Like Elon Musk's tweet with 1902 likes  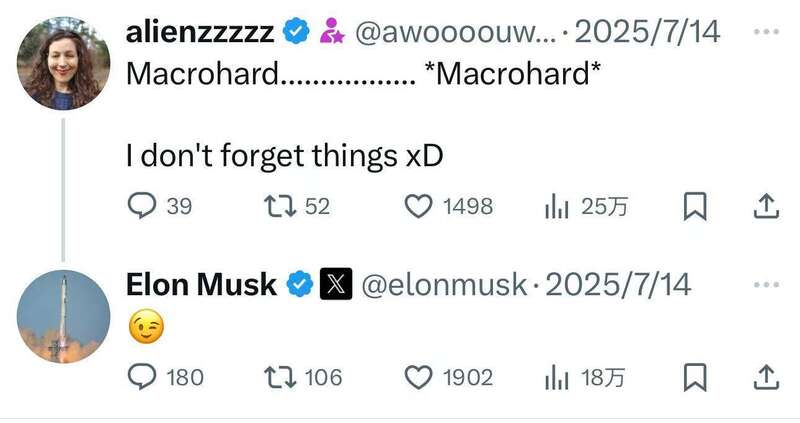(x=417, y=377)
